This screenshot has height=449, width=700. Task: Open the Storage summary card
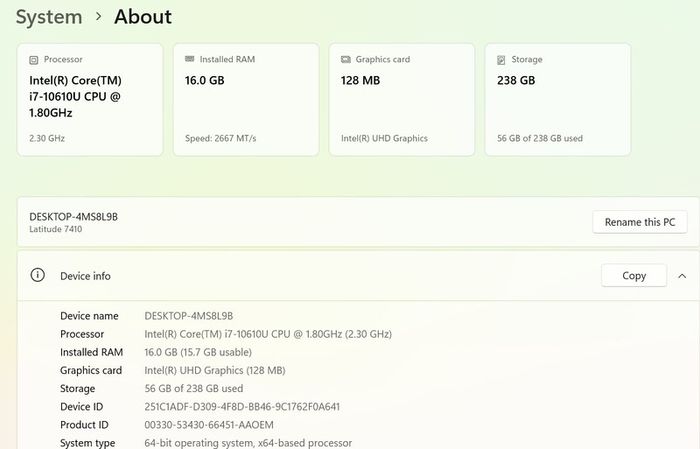558,100
